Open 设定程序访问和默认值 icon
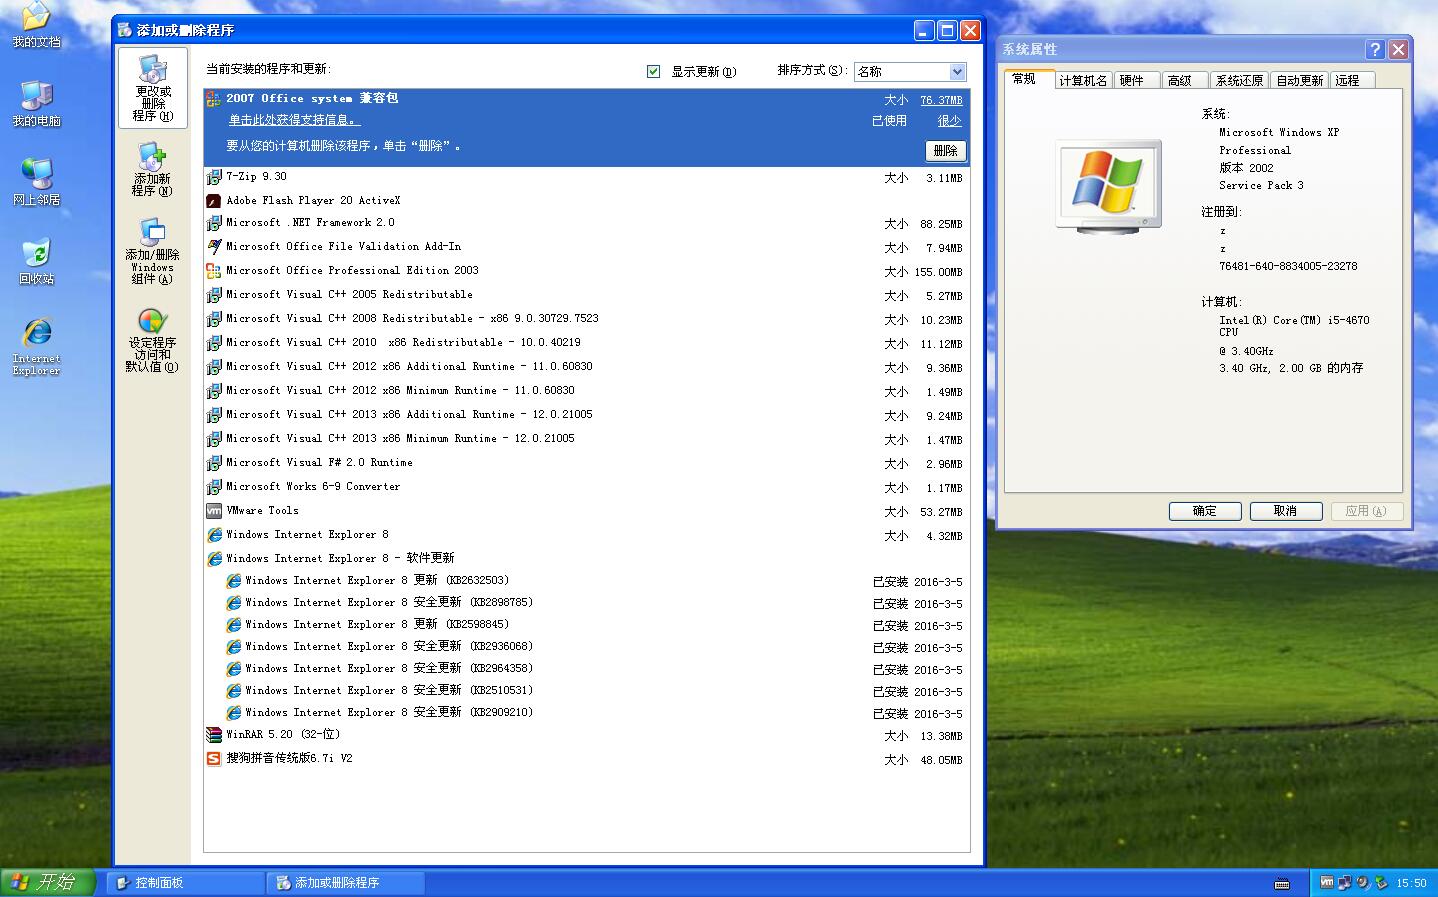Screen dimensions: 1438x897 tap(152, 340)
